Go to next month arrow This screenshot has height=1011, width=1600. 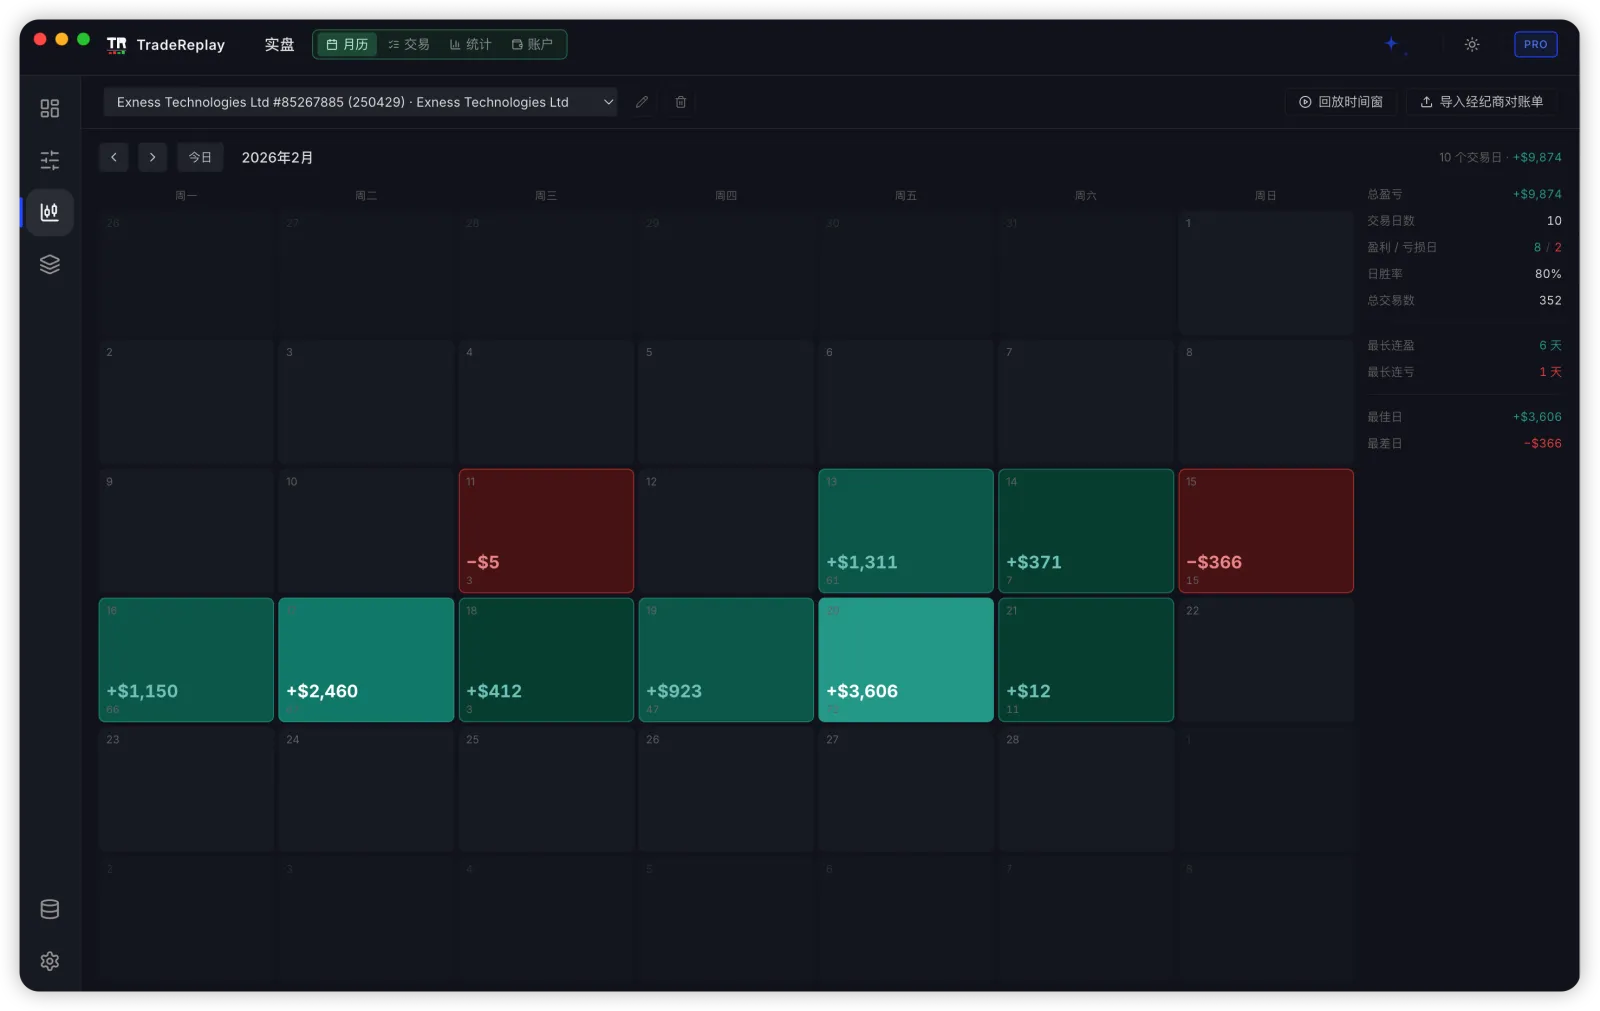[x=152, y=157]
